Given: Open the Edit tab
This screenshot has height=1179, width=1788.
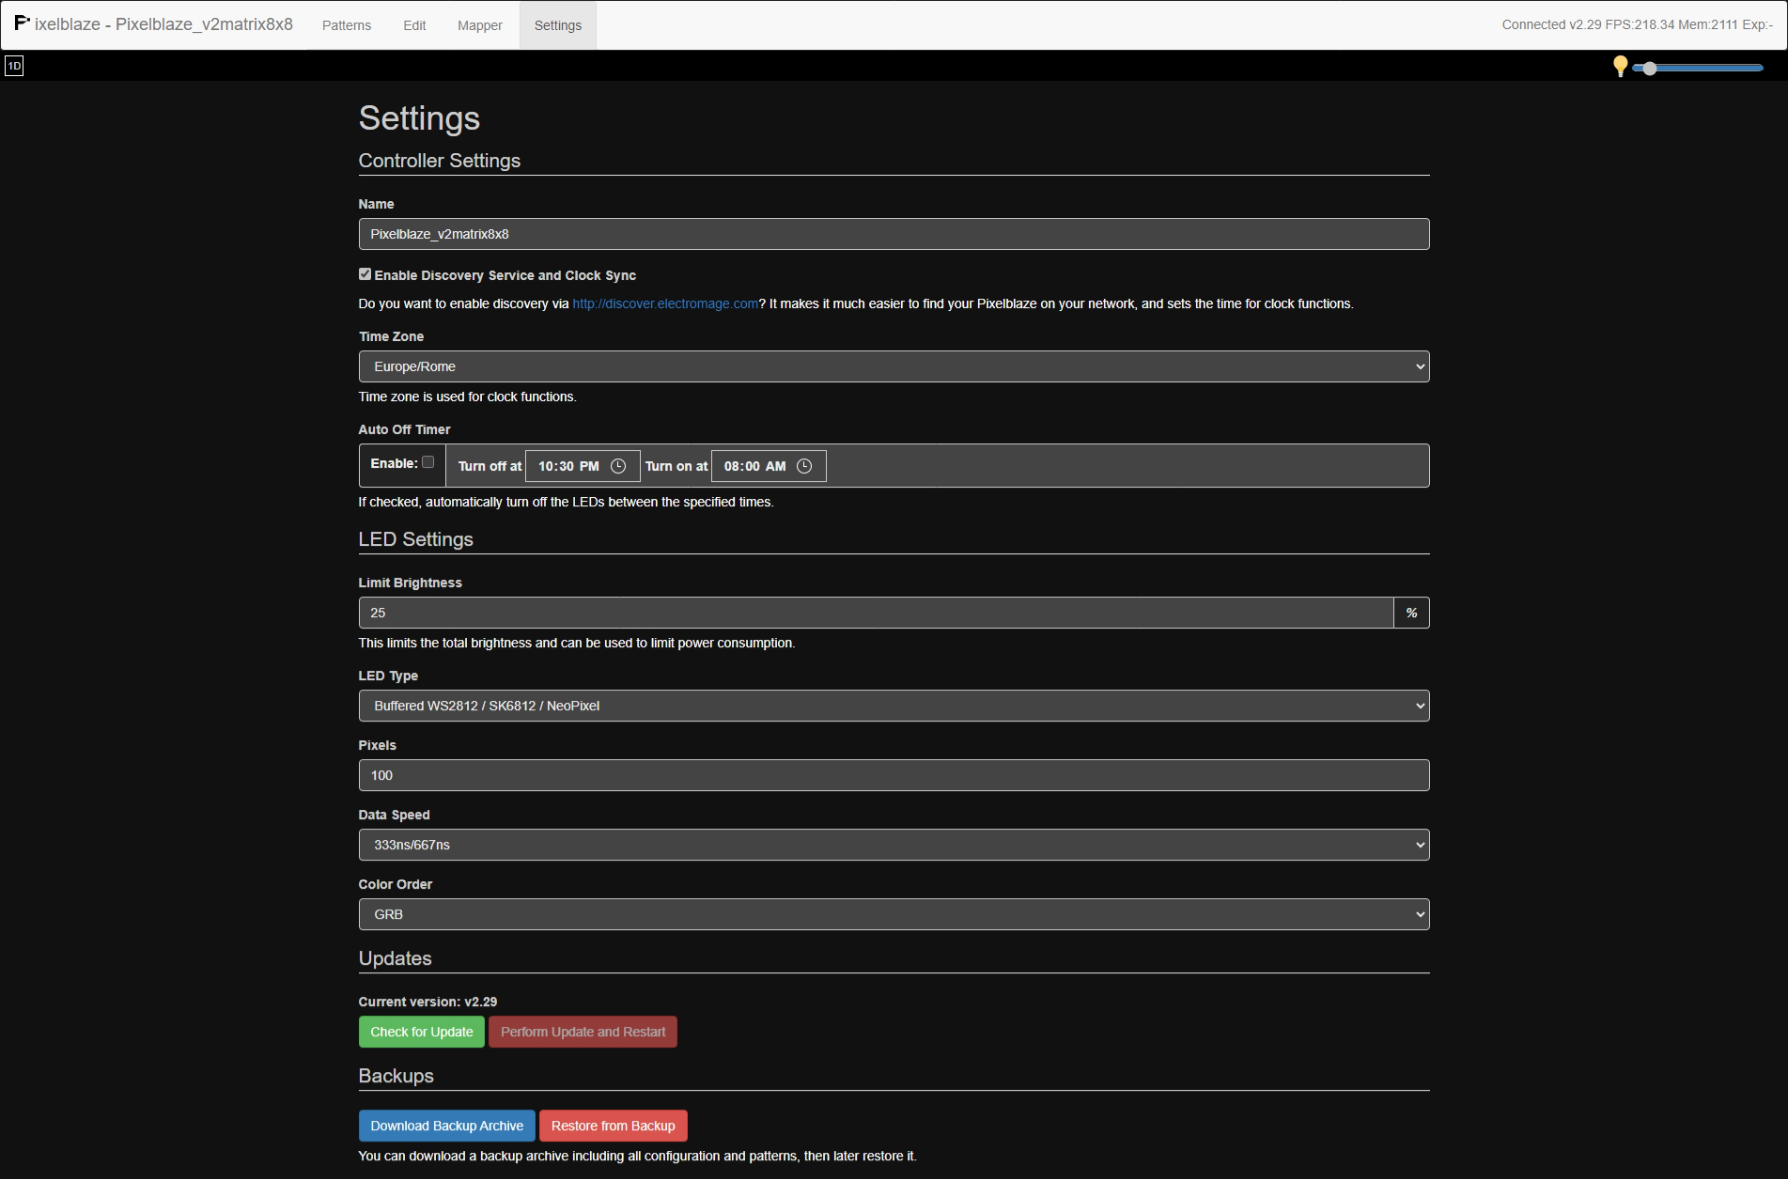Looking at the screenshot, I should (415, 25).
